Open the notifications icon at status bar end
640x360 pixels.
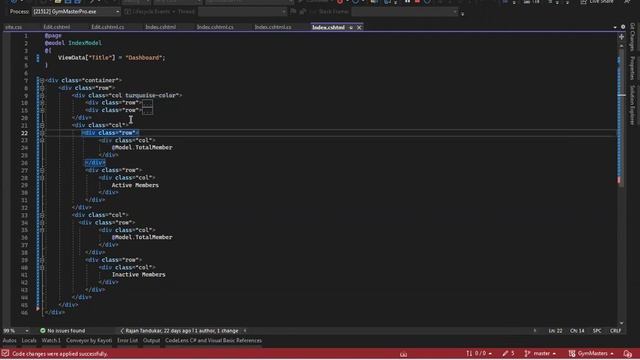point(628,353)
